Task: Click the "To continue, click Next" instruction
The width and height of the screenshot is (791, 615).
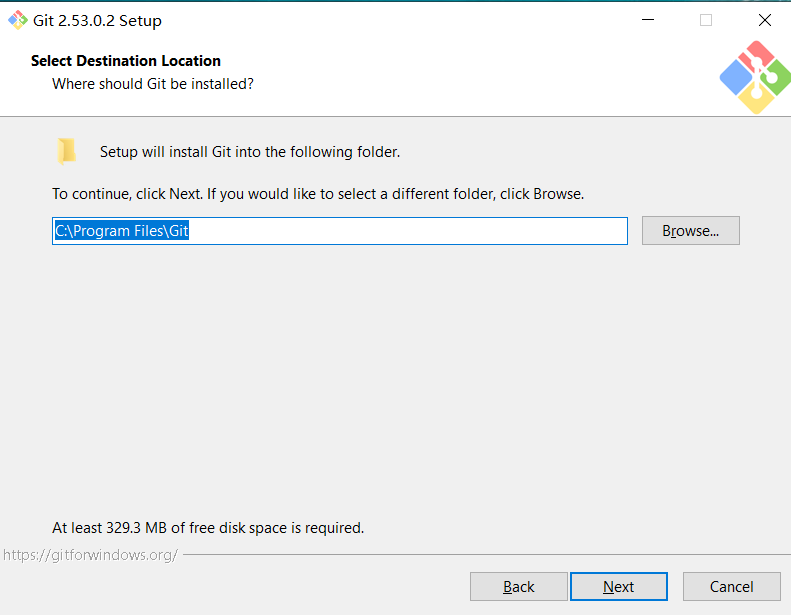Action: (318, 193)
